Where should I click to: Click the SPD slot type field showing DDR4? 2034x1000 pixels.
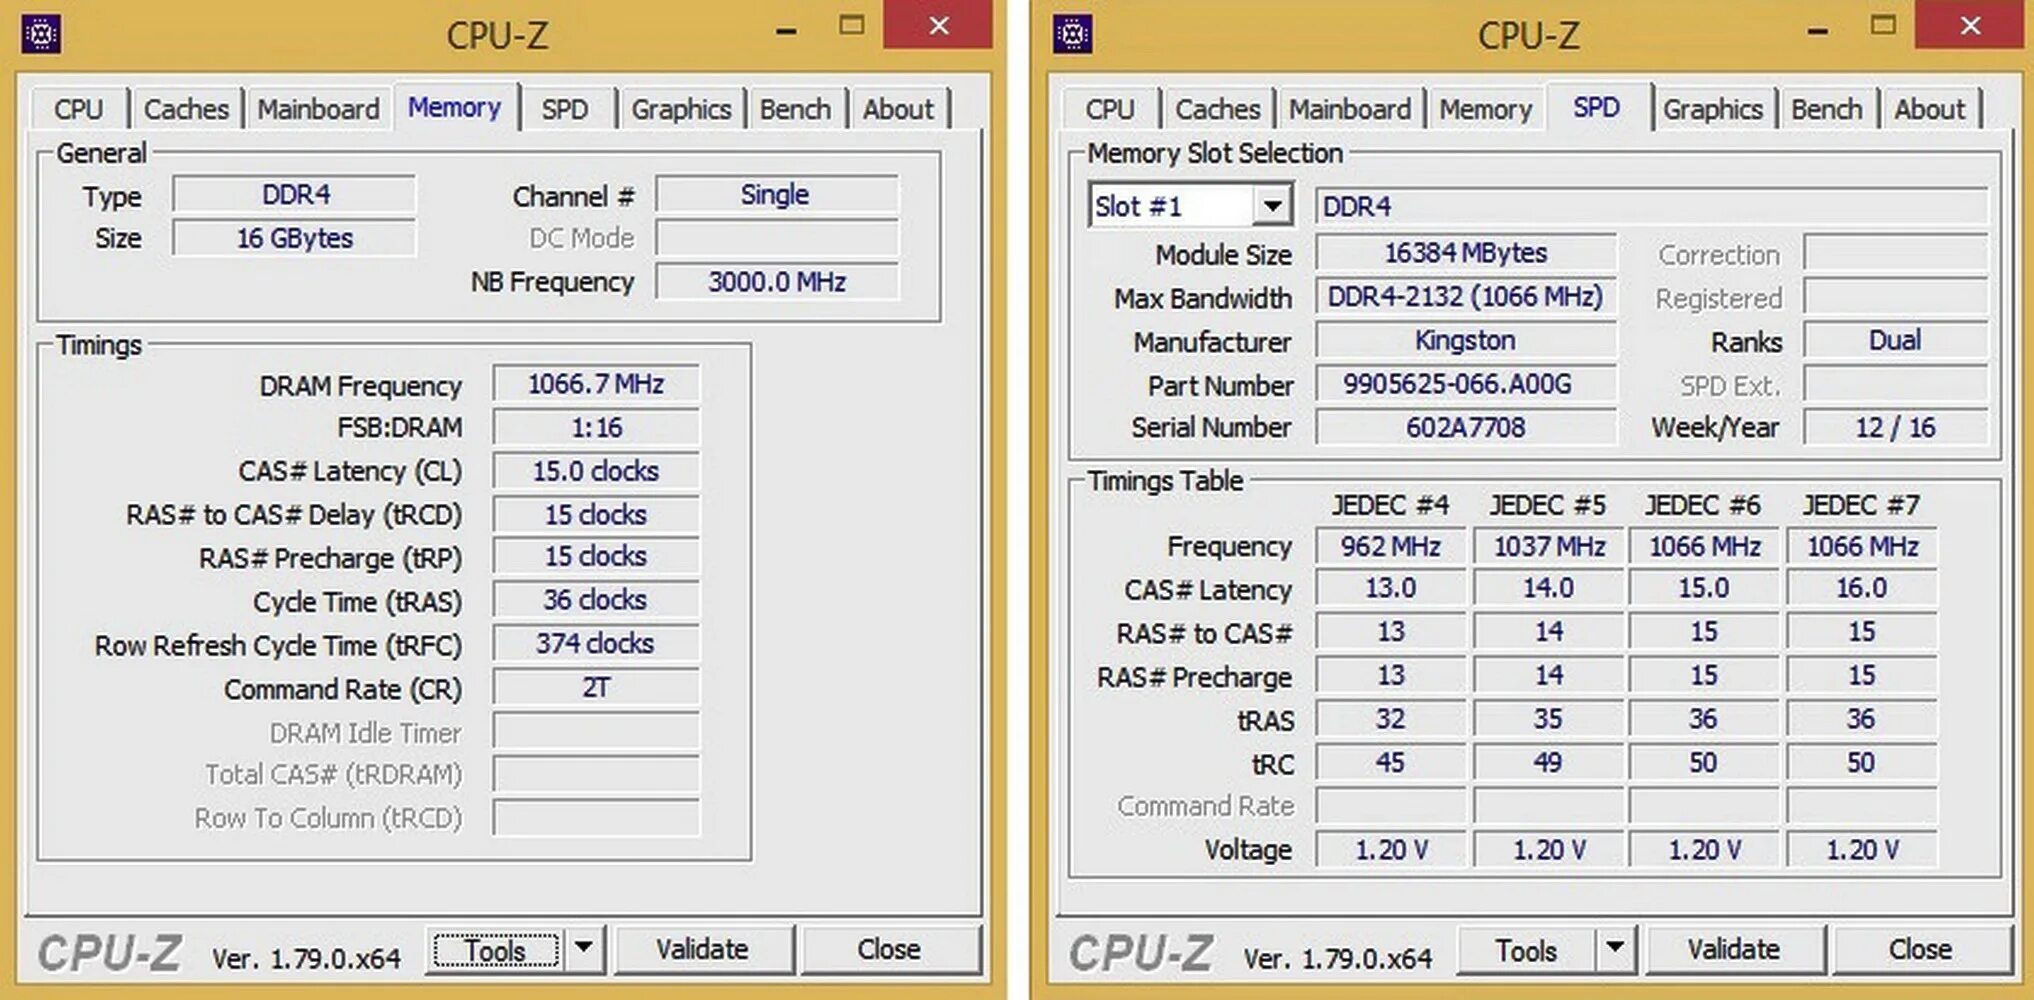coord(1652,206)
